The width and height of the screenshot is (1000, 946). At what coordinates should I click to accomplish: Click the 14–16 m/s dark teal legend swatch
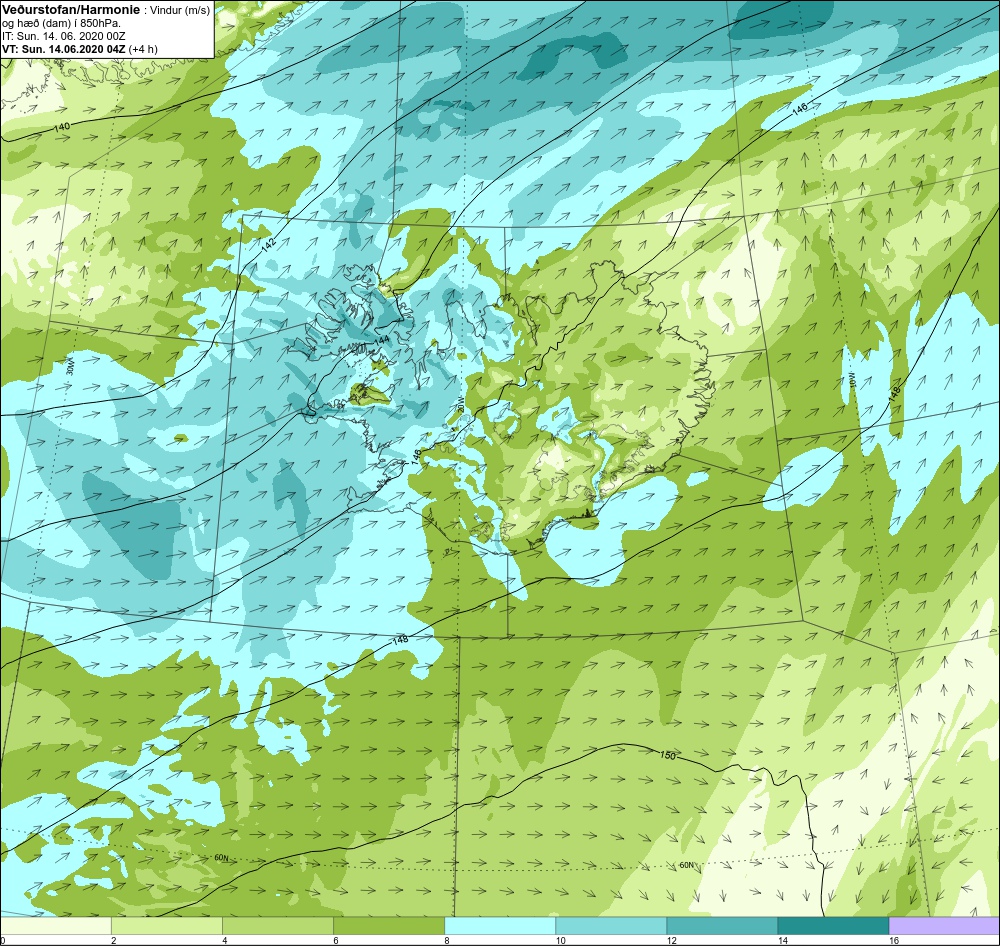click(x=833, y=926)
